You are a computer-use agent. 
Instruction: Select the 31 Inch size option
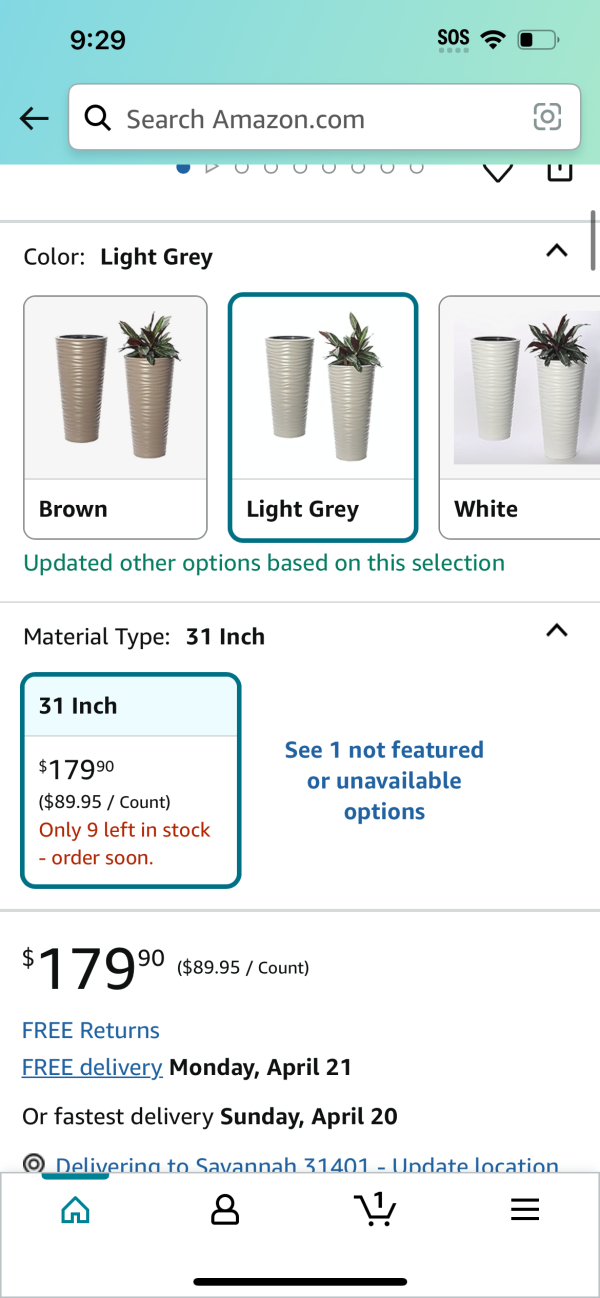tap(131, 780)
